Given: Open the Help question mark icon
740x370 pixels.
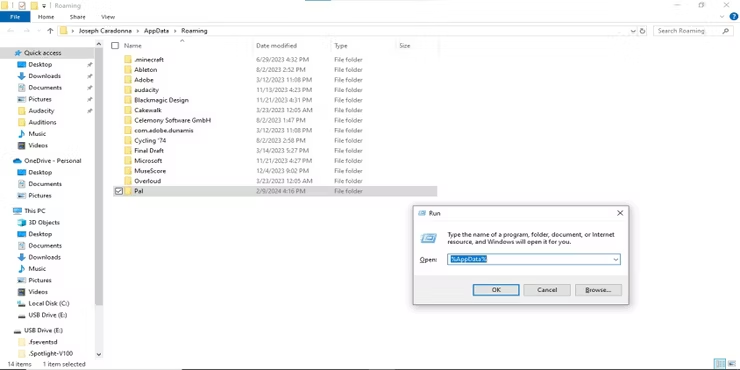Looking at the screenshot, I should click(733, 17).
